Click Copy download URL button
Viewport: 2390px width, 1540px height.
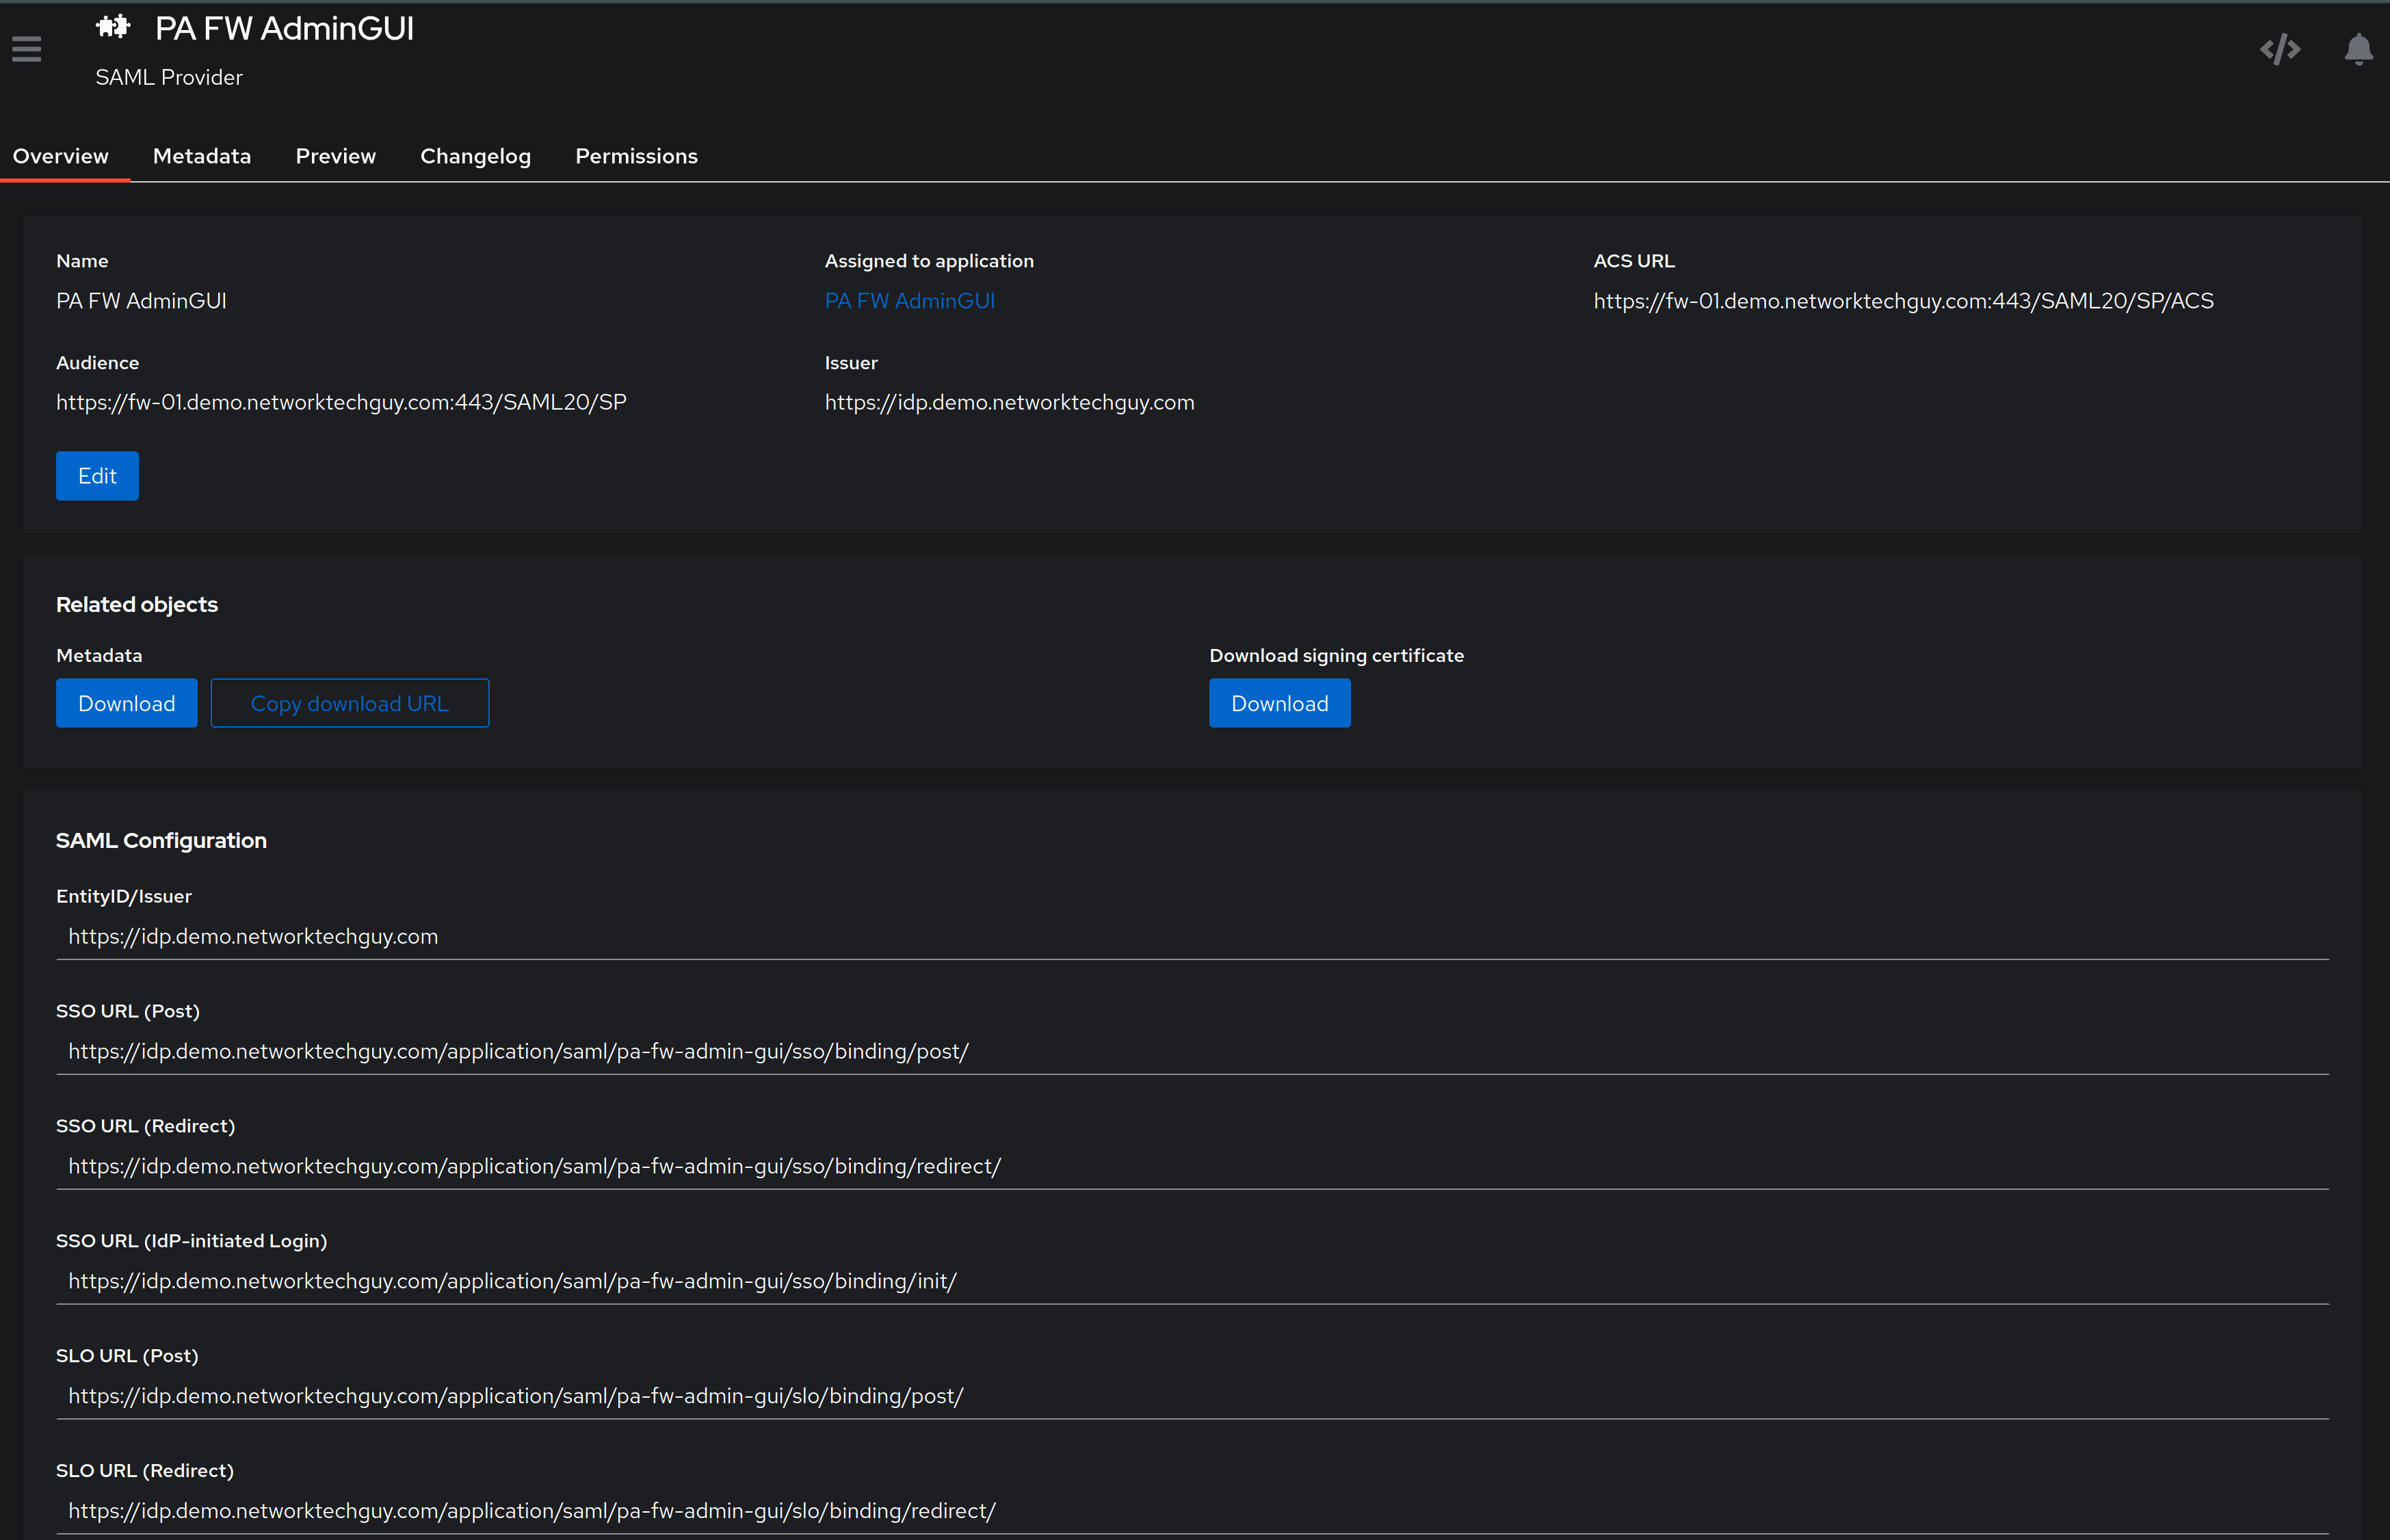point(350,703)
